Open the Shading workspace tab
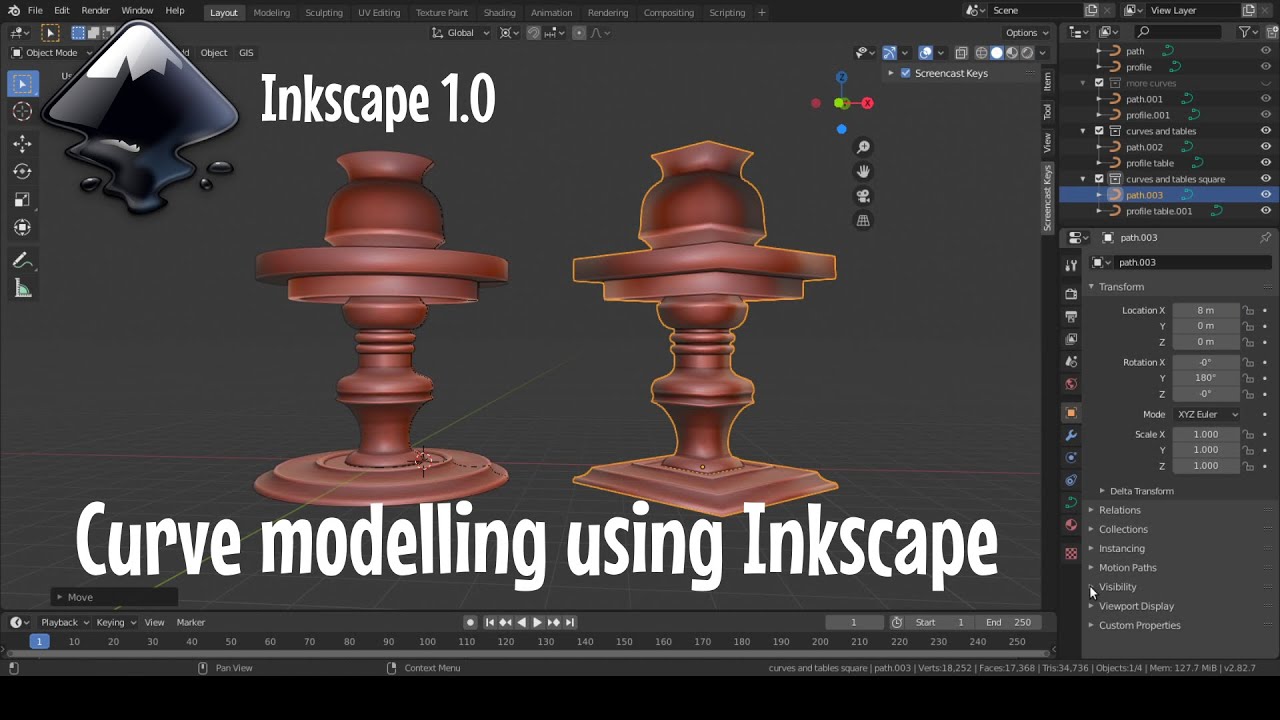This screenshot has height=720, width=1280. click(499, 12)
